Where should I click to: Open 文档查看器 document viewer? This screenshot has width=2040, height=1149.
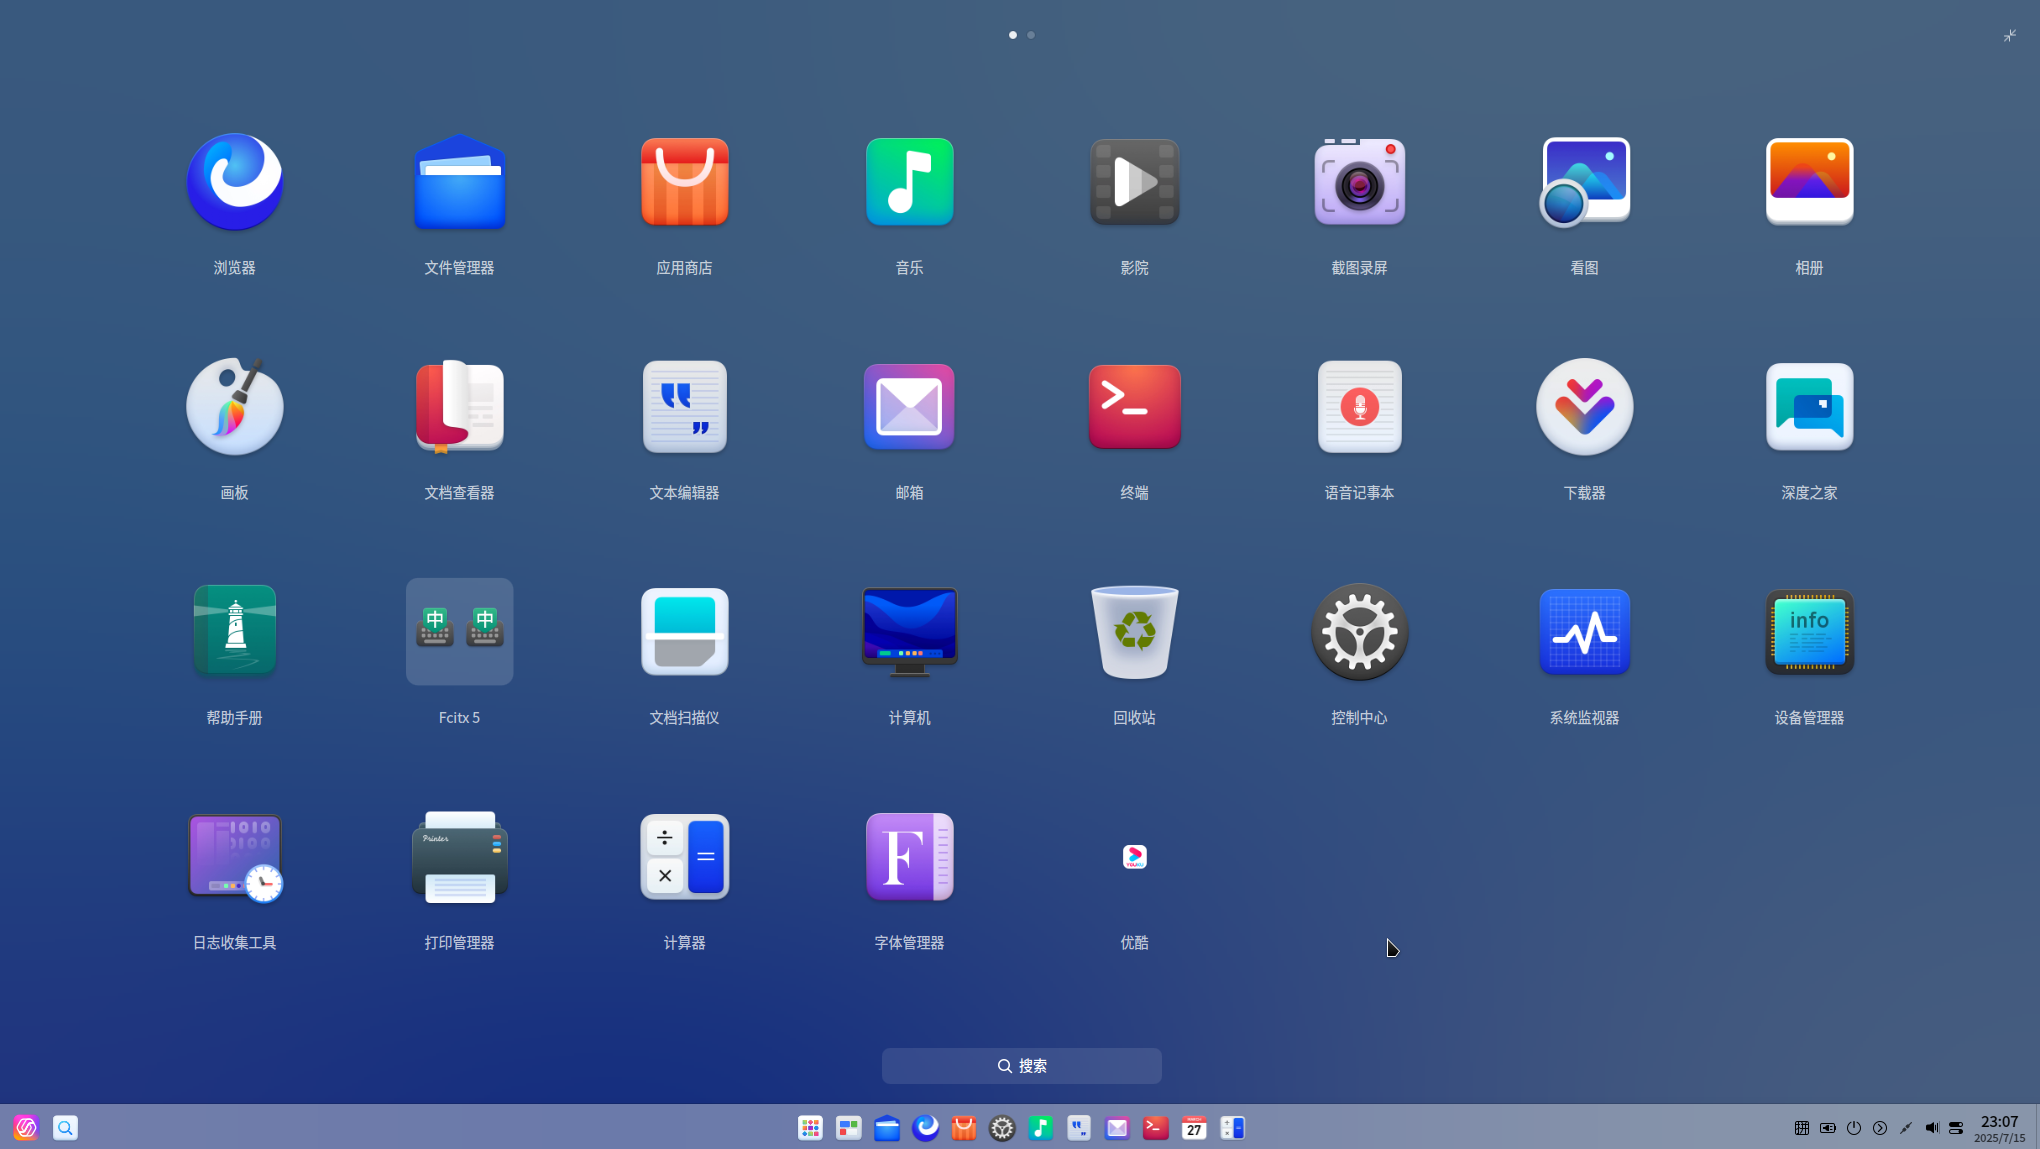(459, 407)
